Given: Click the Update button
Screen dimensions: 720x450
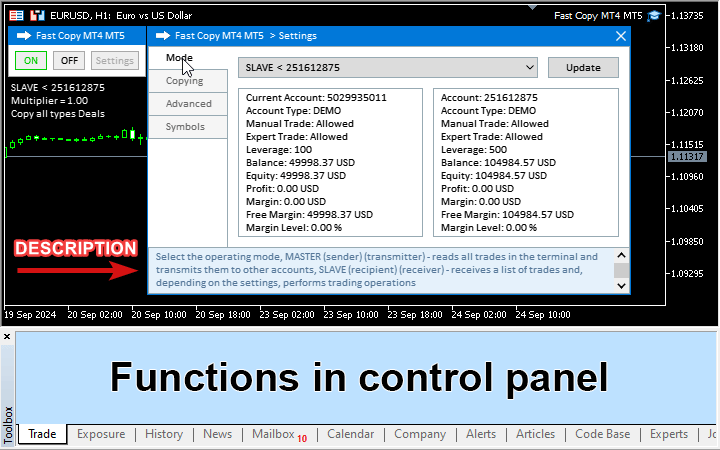Looking at the screenshot, I should point(583,68).
